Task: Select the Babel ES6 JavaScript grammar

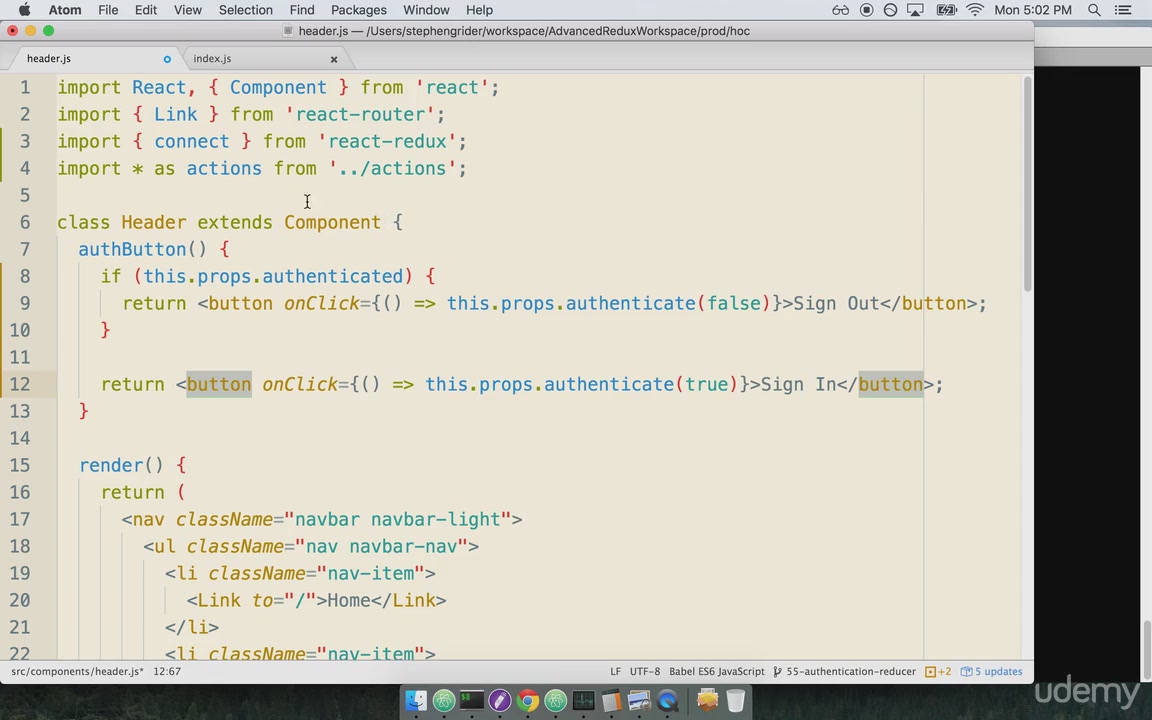Action: 716,671
